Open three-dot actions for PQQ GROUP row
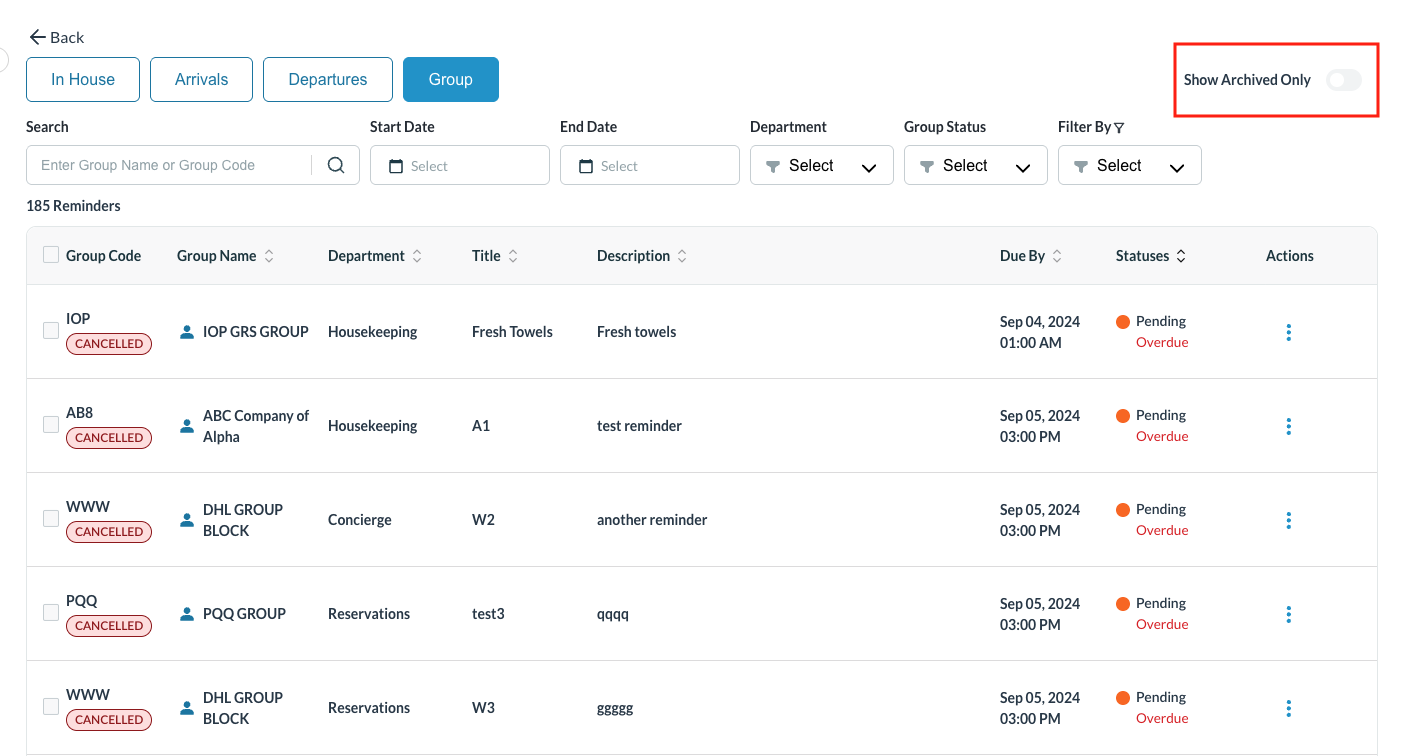 pyautogui.click(x=1288, y=614)
